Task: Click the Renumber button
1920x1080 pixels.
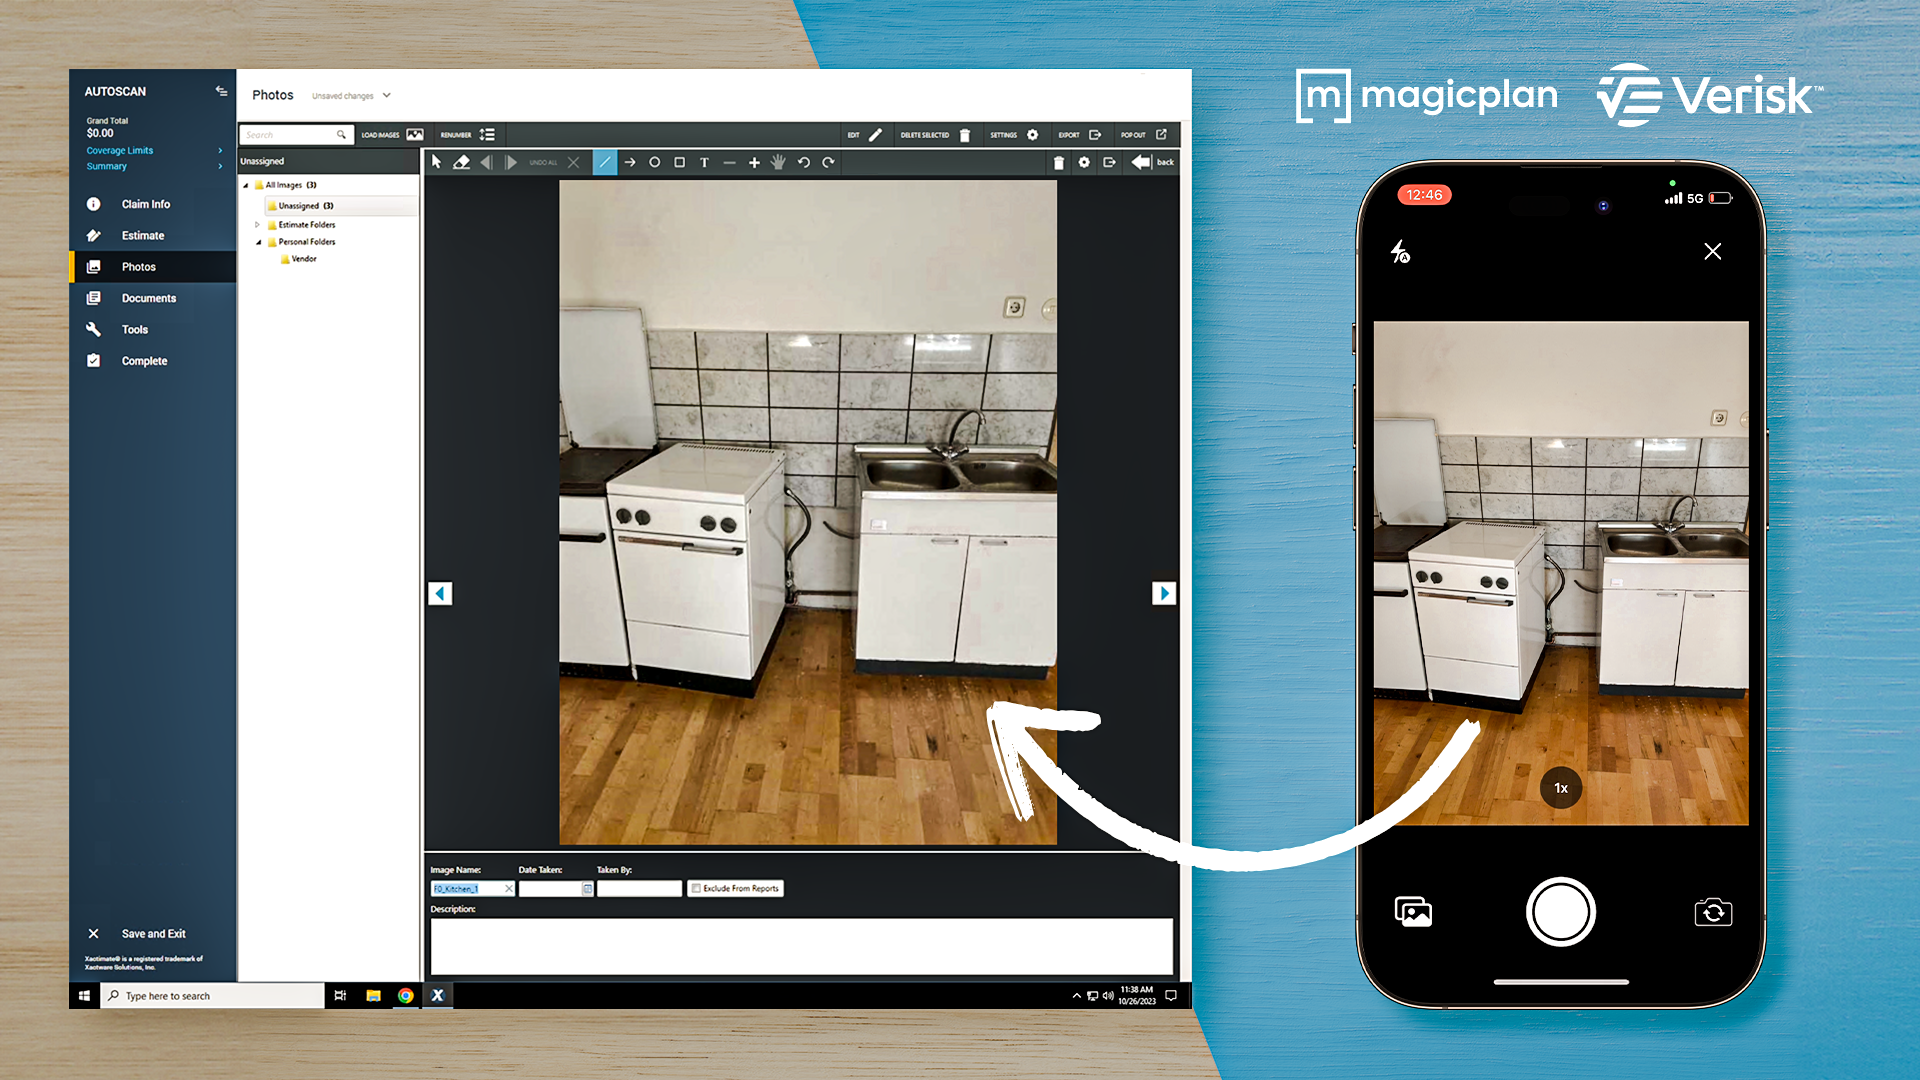Action: click(x=468, y=135)
